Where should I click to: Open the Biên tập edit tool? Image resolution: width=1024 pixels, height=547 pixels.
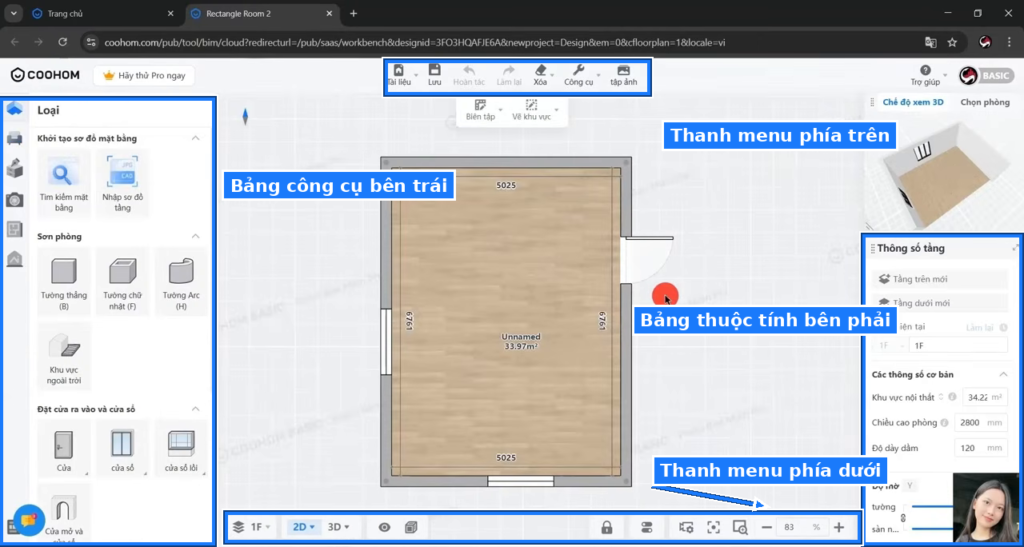click(x=480, y=110)
